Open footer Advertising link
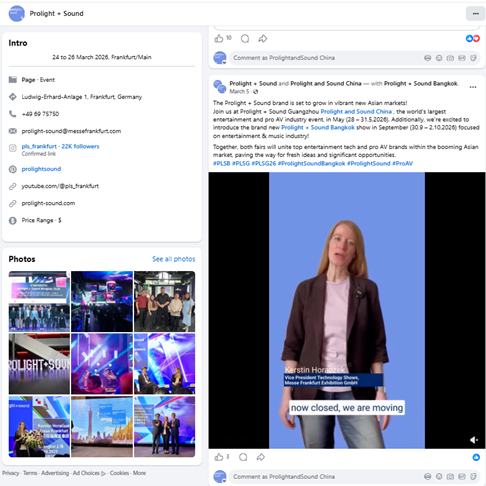The height and width of the screenshot is (486, 486). click(55, 473)
